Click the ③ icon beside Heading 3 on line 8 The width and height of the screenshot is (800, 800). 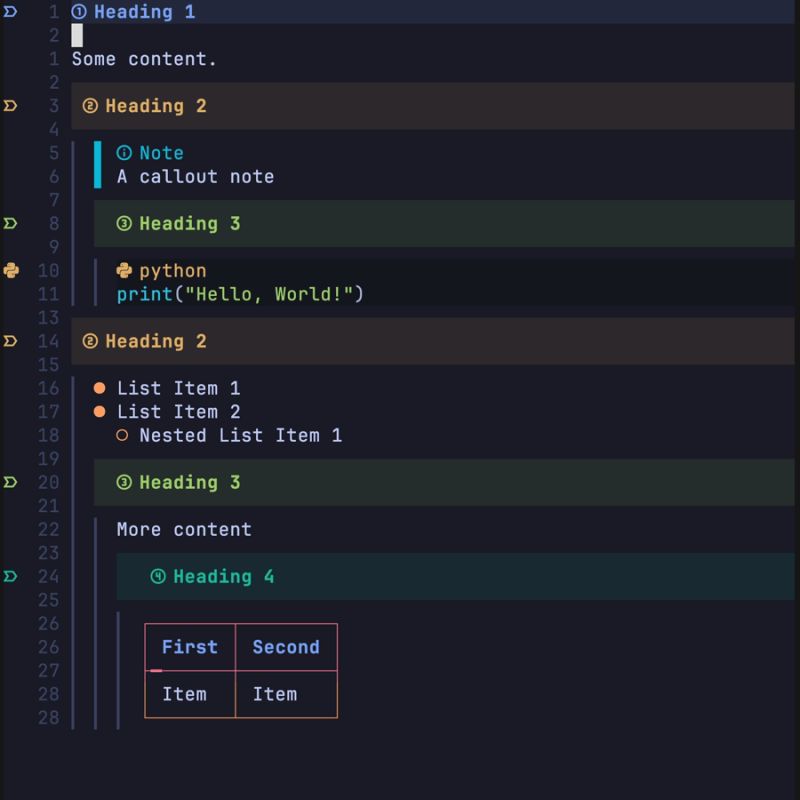pos(122,223)
